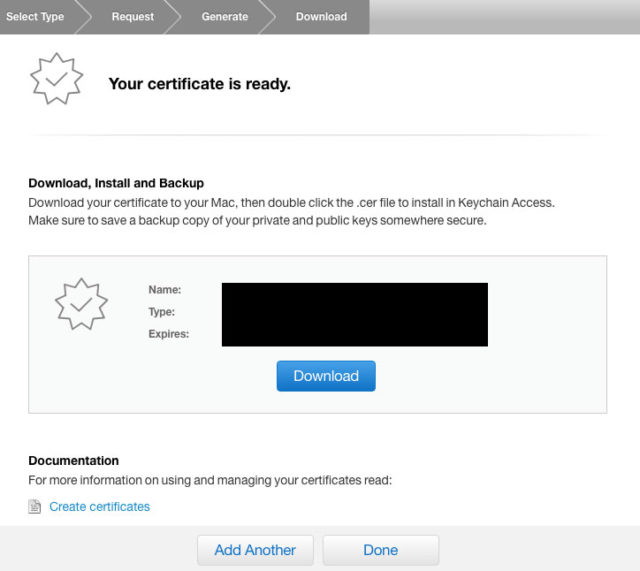Click the certificate badge icon beside Name

(81, 304)
